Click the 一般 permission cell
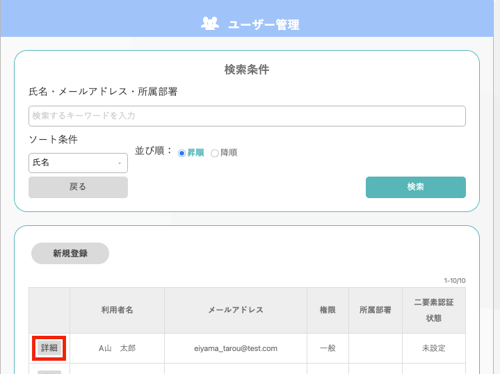The image size is (500, 374). [328, 348]
